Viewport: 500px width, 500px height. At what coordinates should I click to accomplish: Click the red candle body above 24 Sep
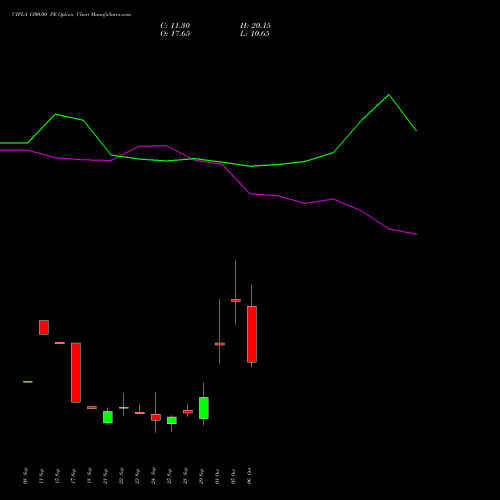point(156,417)
